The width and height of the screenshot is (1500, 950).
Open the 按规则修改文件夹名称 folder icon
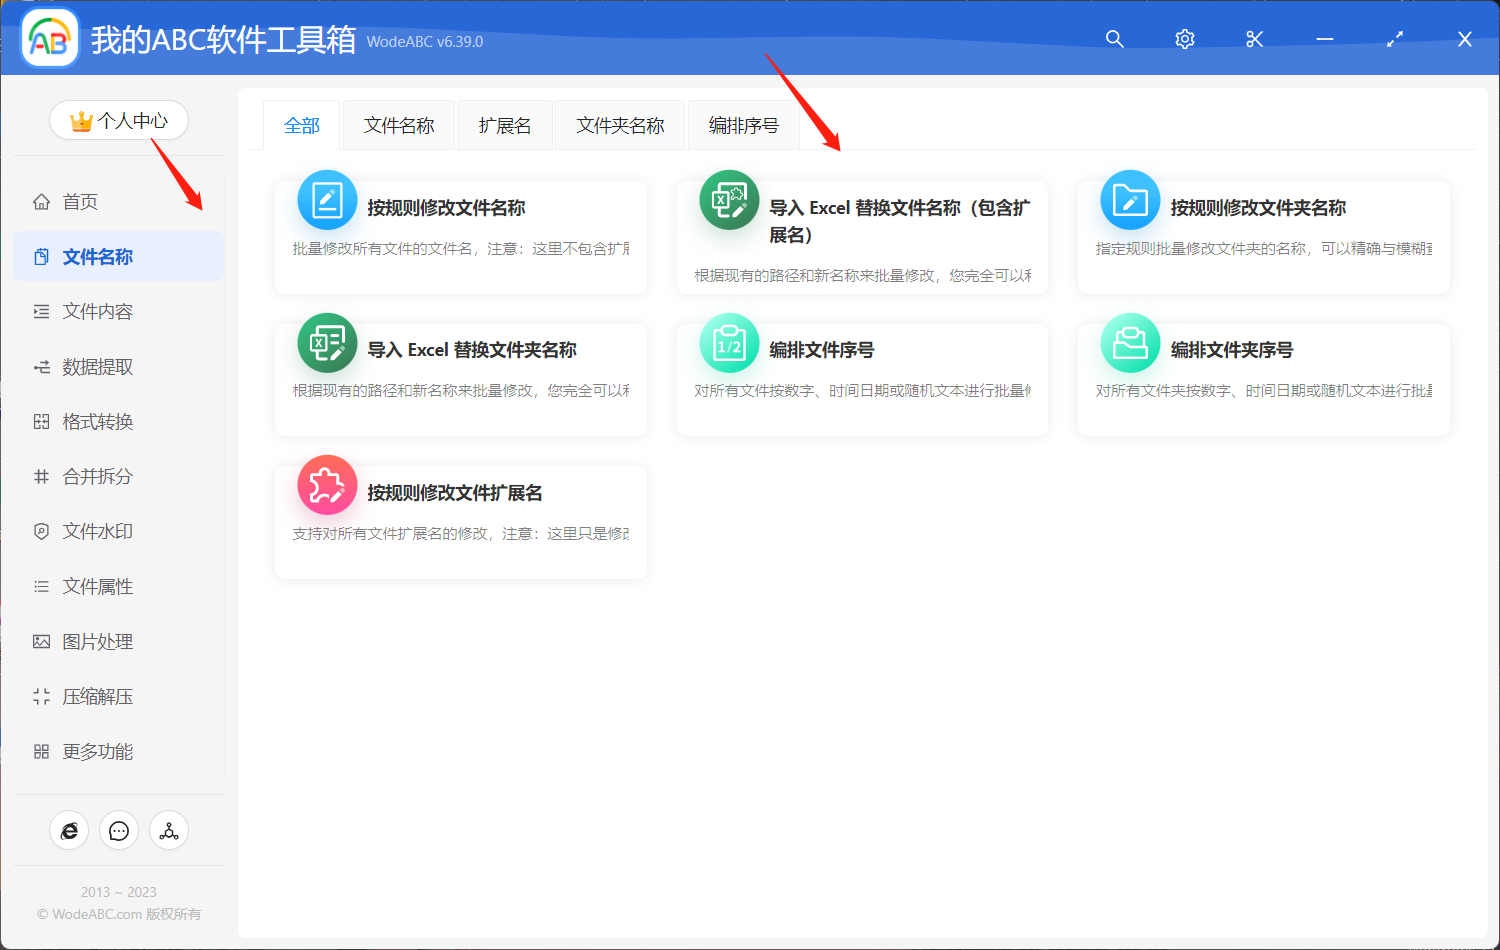(x=1129, y=200)
